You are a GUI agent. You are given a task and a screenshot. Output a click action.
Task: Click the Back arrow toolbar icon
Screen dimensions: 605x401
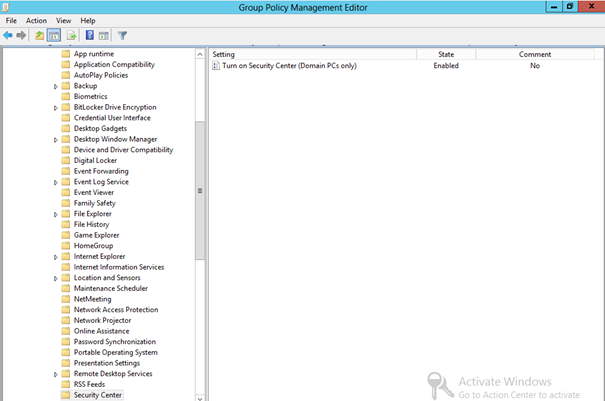(8, 36)
